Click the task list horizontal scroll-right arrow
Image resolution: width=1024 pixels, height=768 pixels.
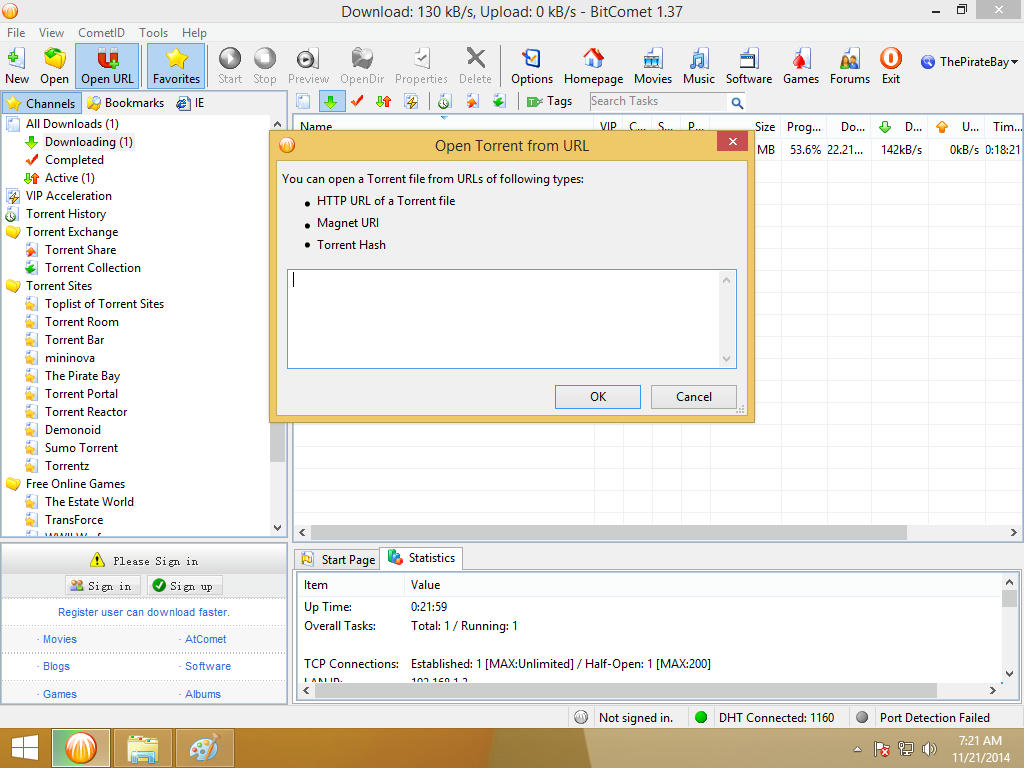(x=1014, y=532)
